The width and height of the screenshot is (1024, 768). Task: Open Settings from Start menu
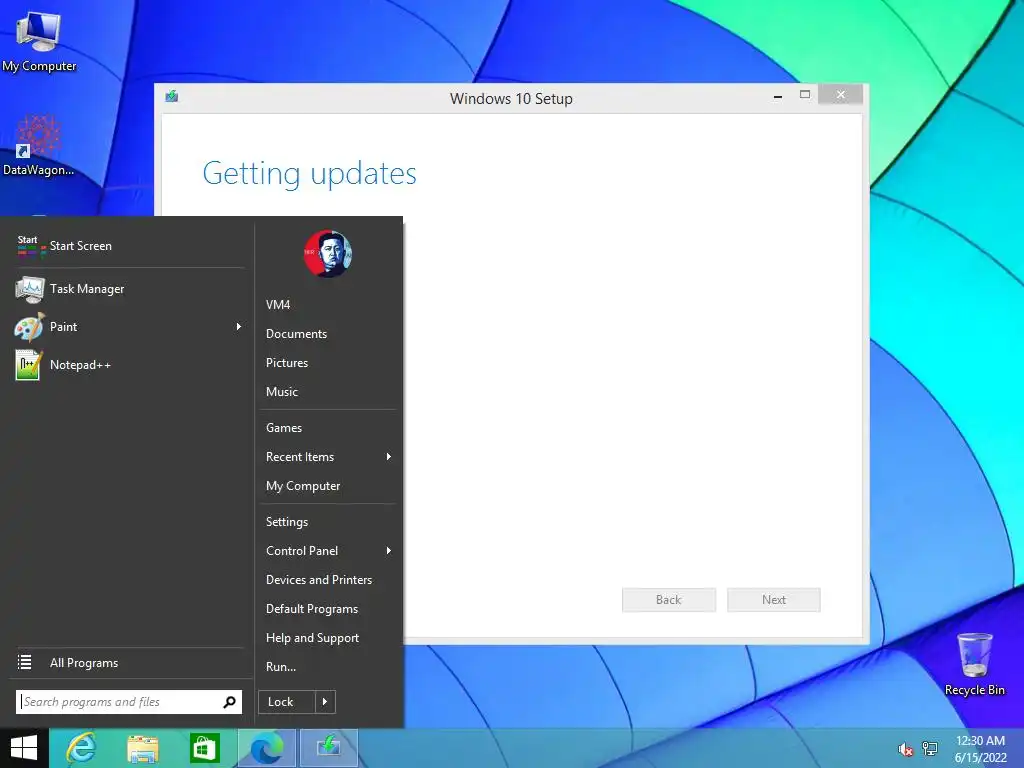[x=328, y=522]
